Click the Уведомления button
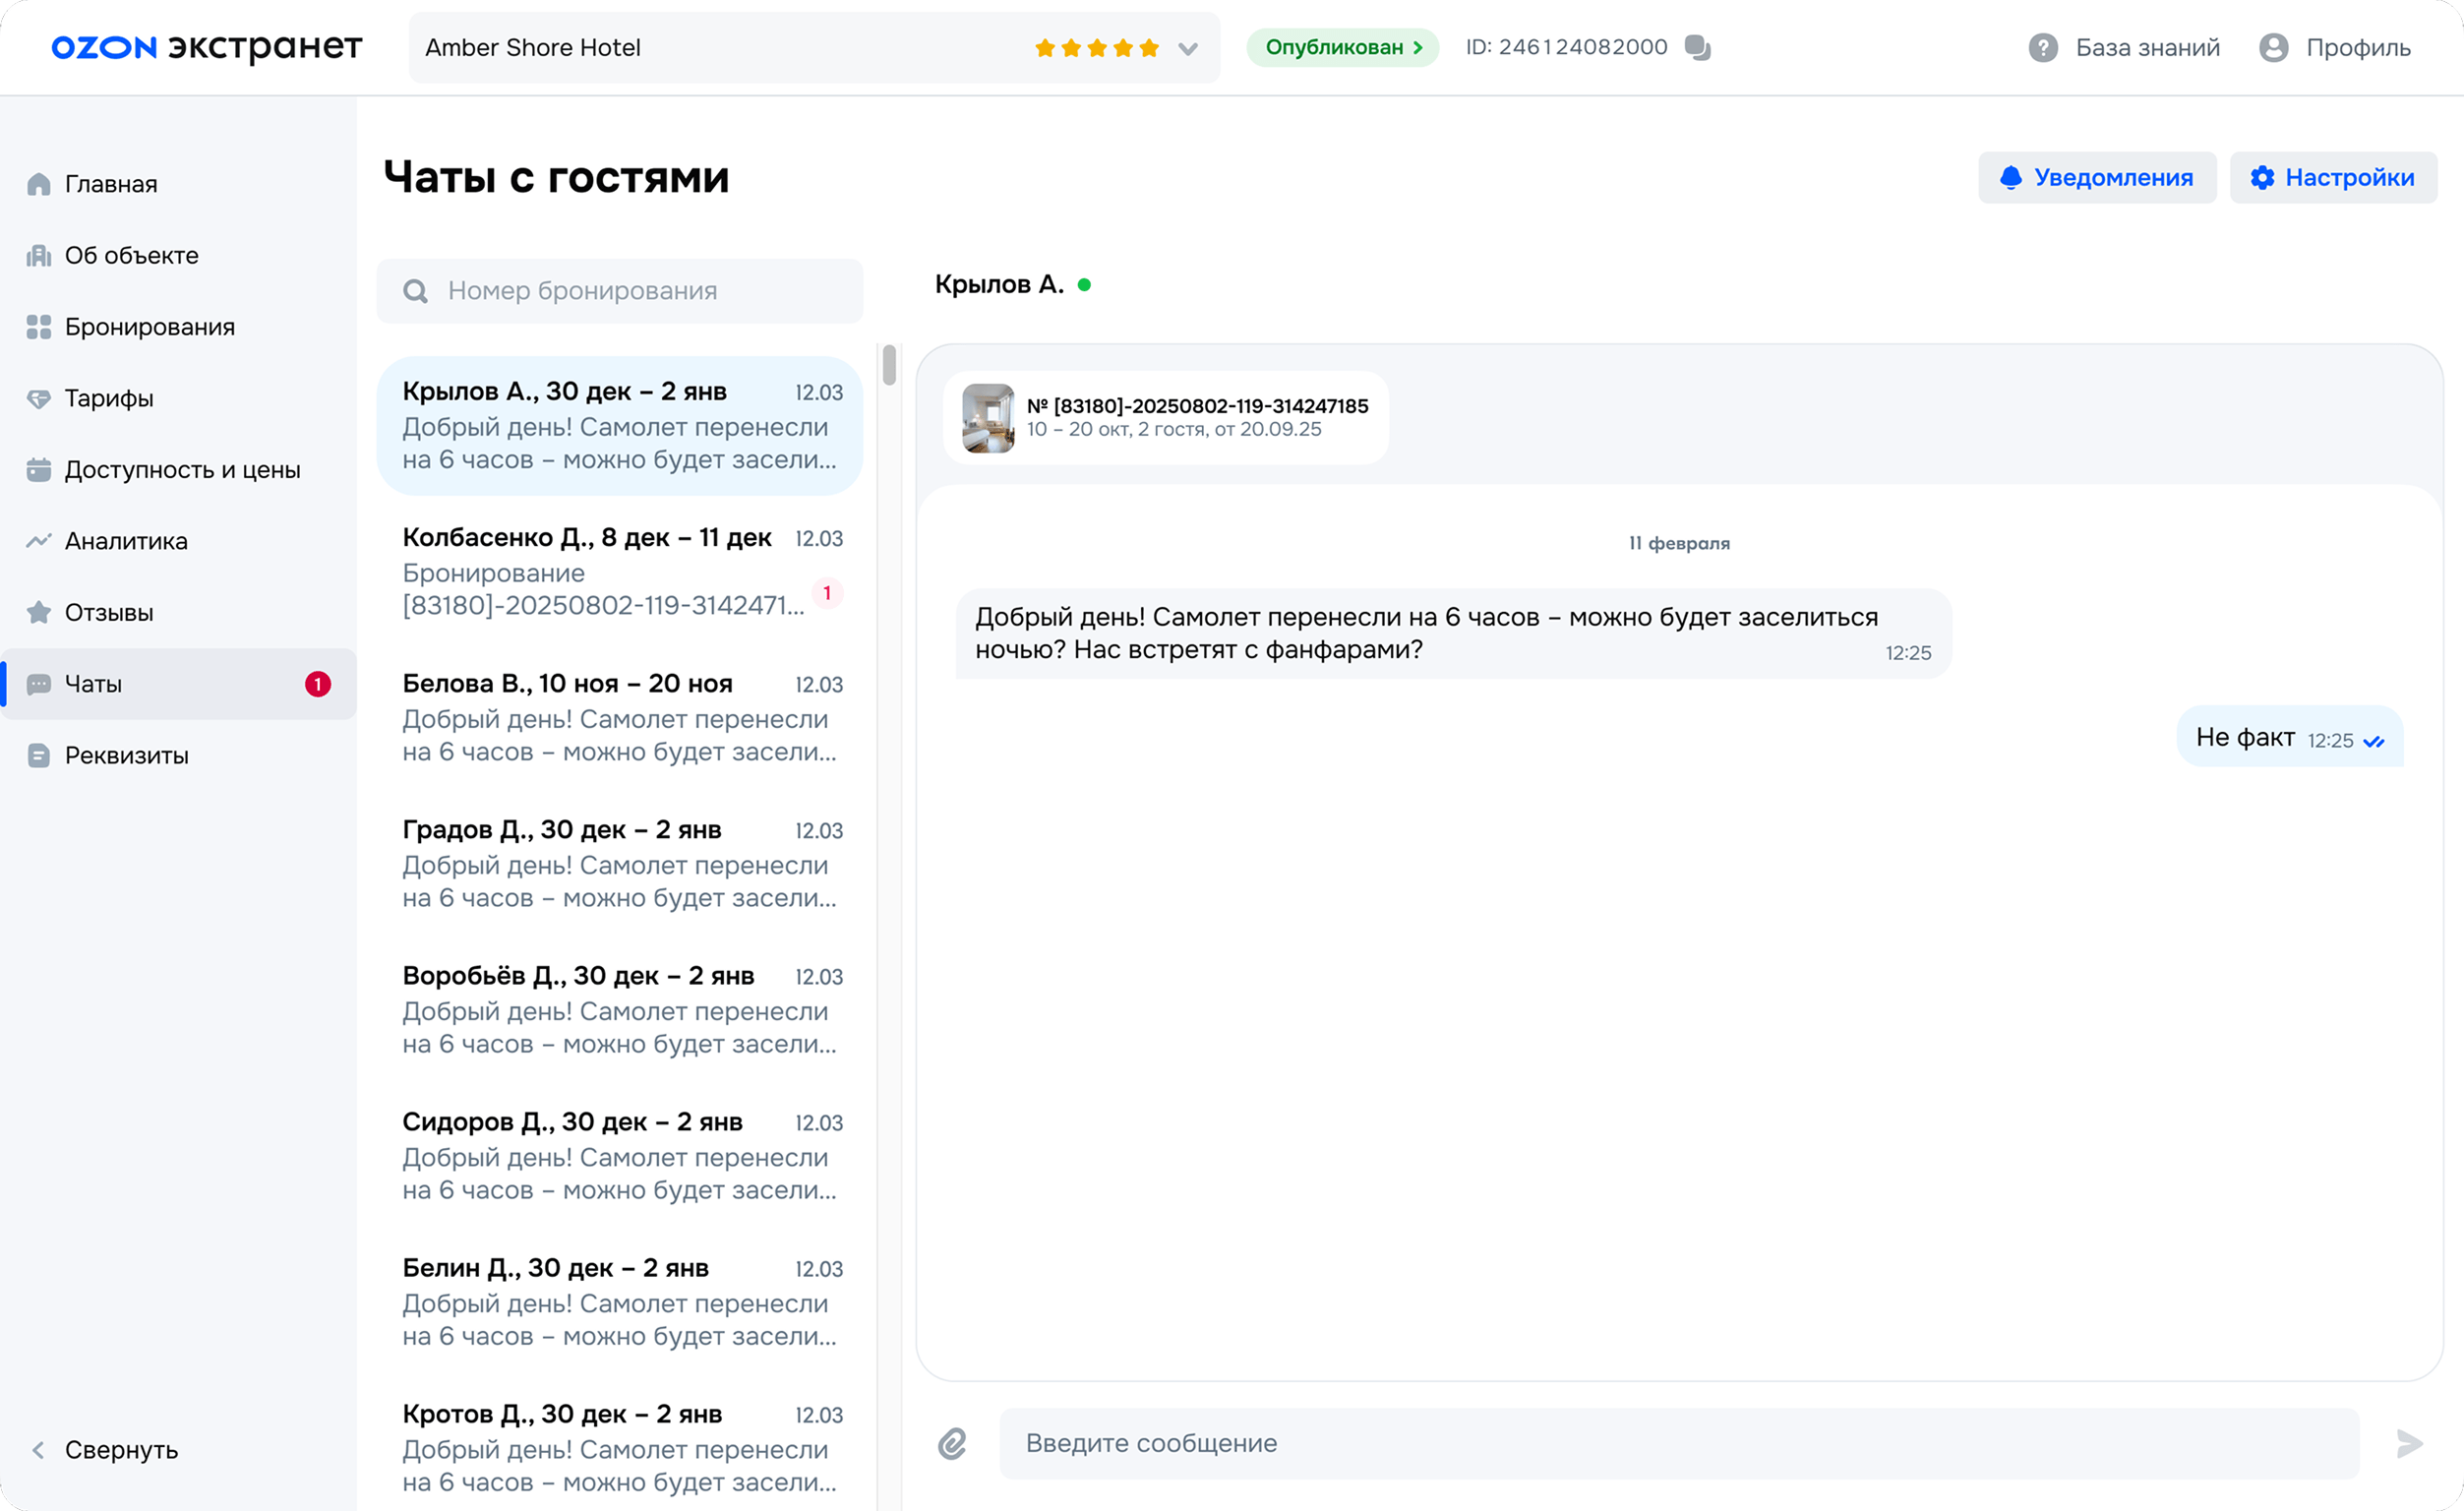2464x1511 pixels. coord(2096,177)
